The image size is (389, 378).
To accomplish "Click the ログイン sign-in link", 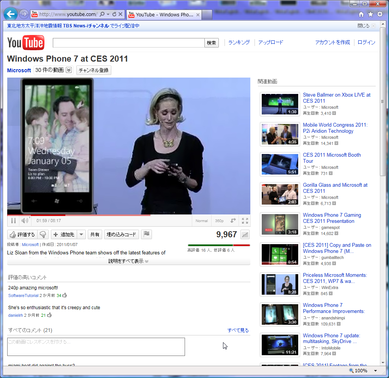I will tap(366, 42).
